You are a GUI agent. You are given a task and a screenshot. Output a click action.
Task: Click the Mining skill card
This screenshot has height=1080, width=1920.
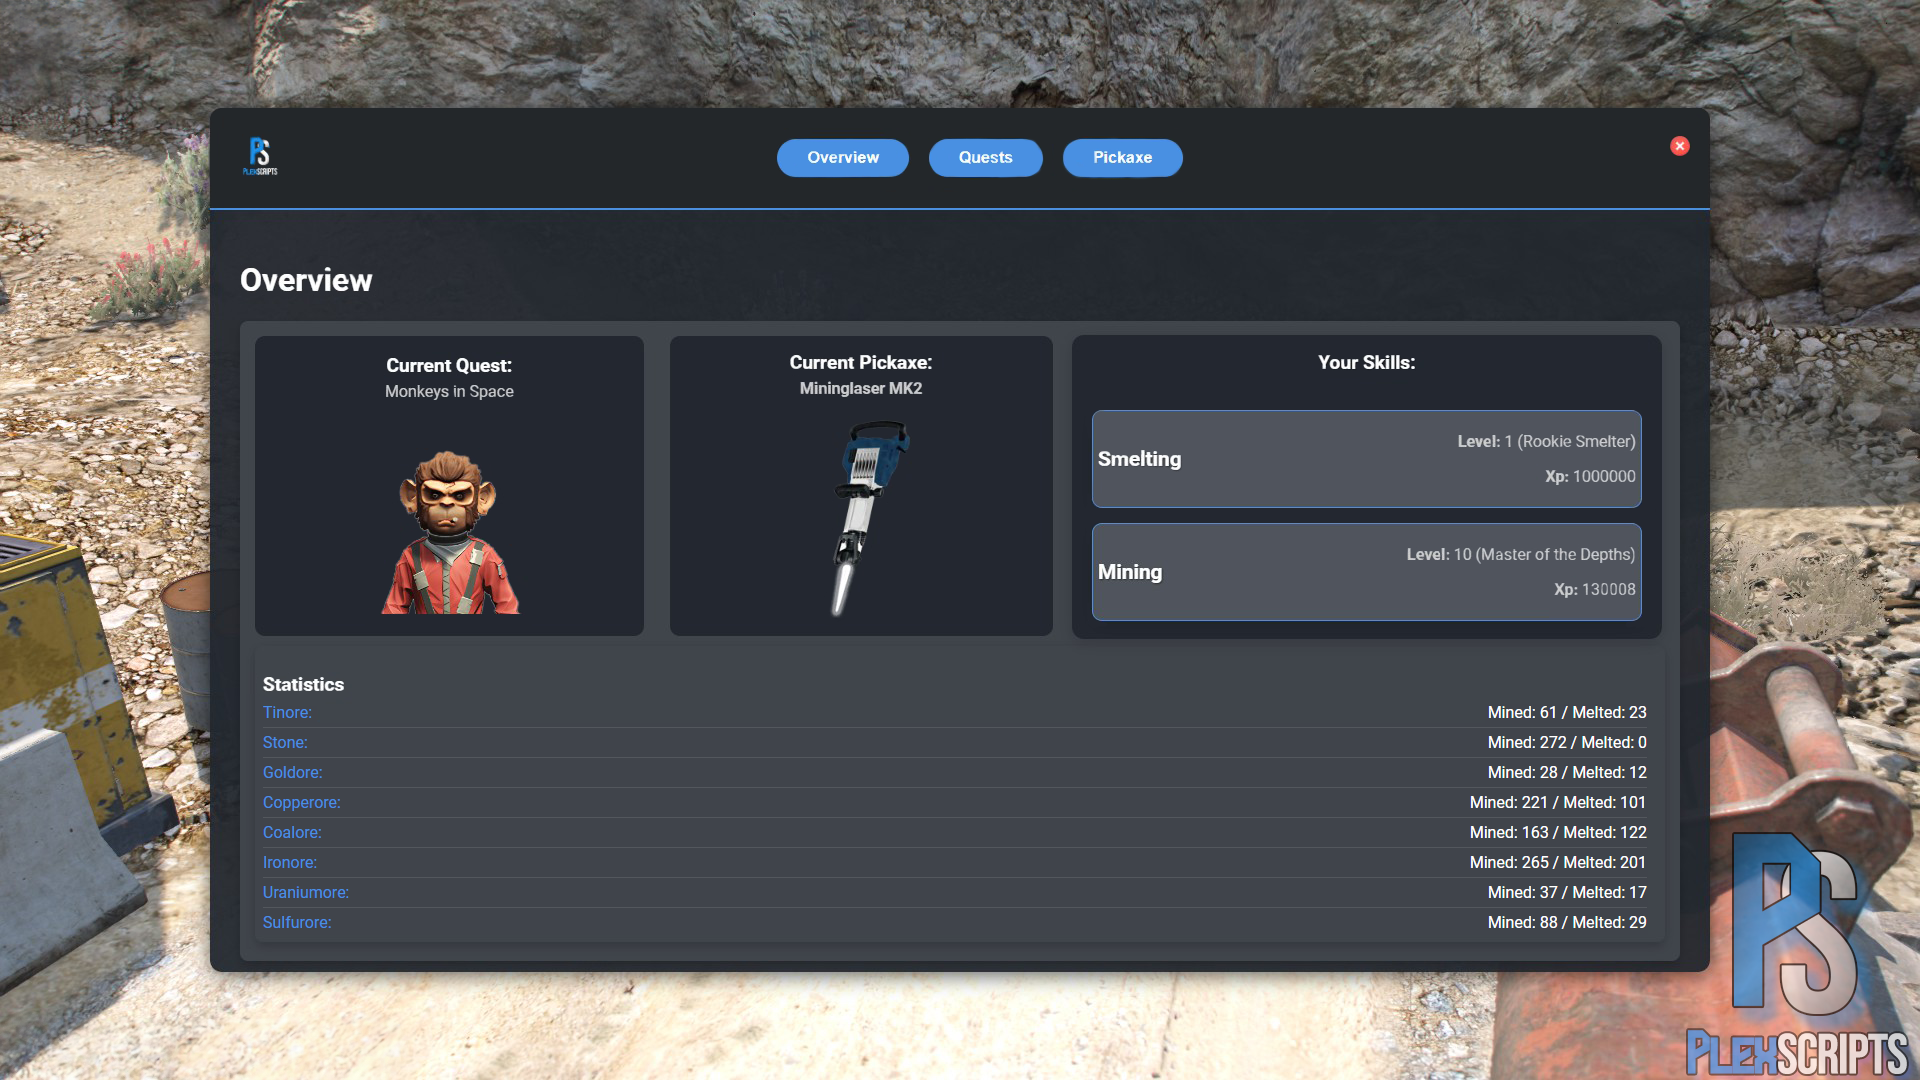coord(1366,572)
